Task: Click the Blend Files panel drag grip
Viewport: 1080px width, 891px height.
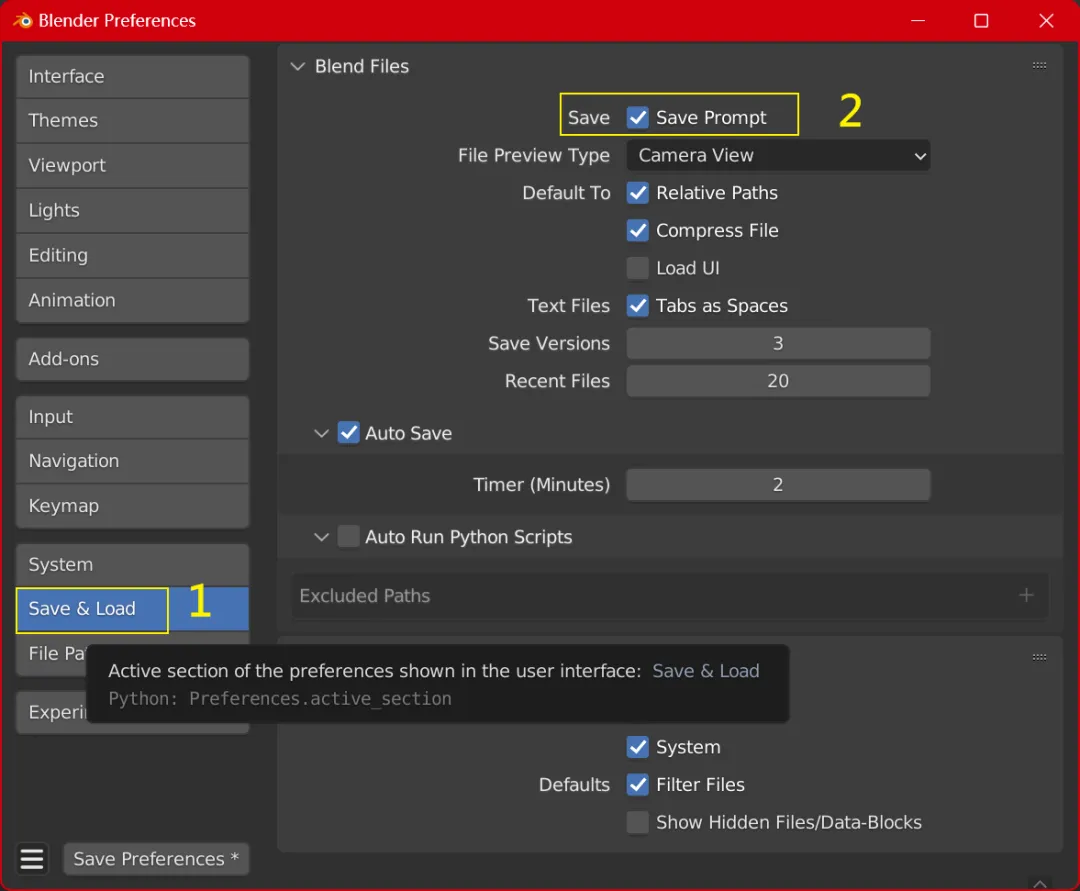Action: 1039,65
